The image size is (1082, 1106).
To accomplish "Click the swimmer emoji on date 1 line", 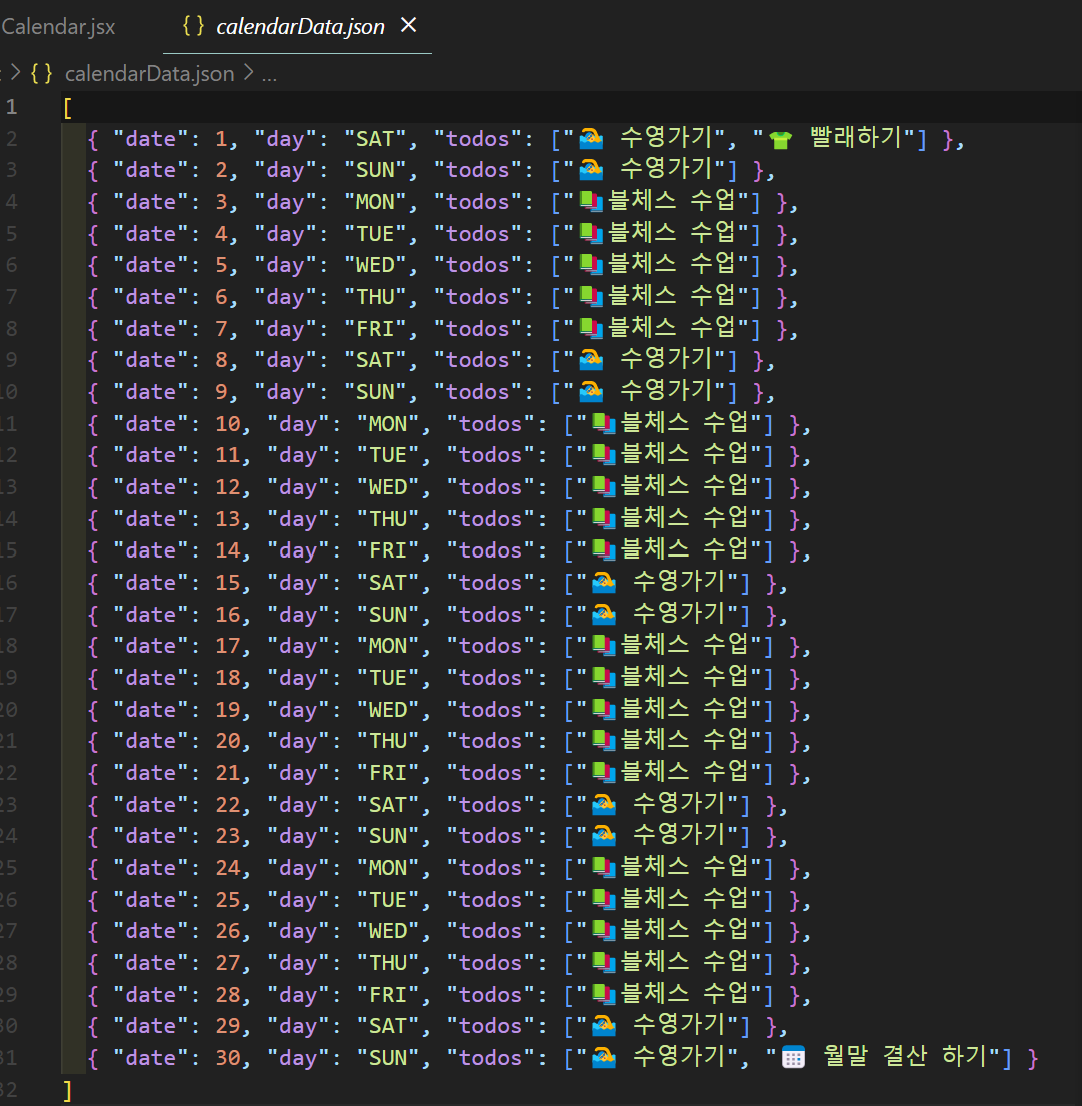I will (591, 139).
